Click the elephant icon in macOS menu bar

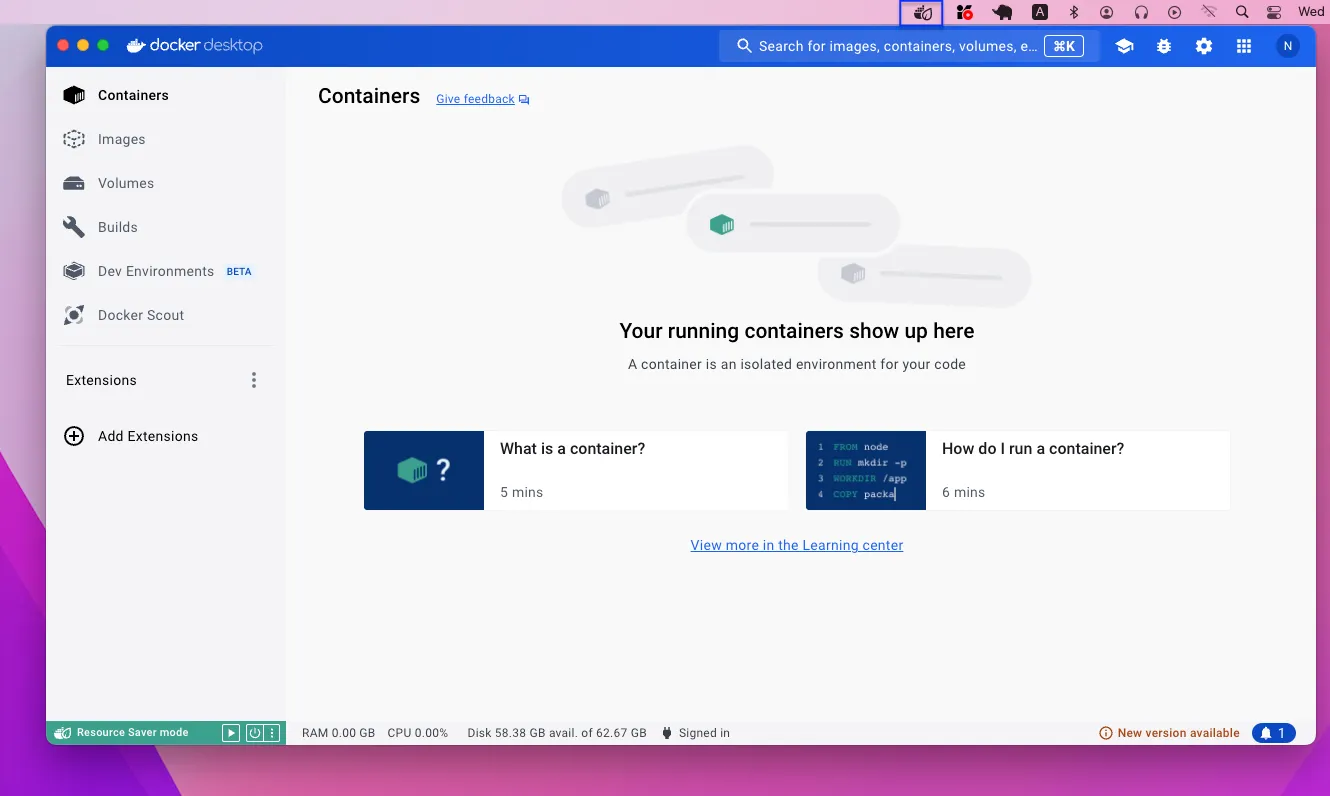click(1002, 13)
